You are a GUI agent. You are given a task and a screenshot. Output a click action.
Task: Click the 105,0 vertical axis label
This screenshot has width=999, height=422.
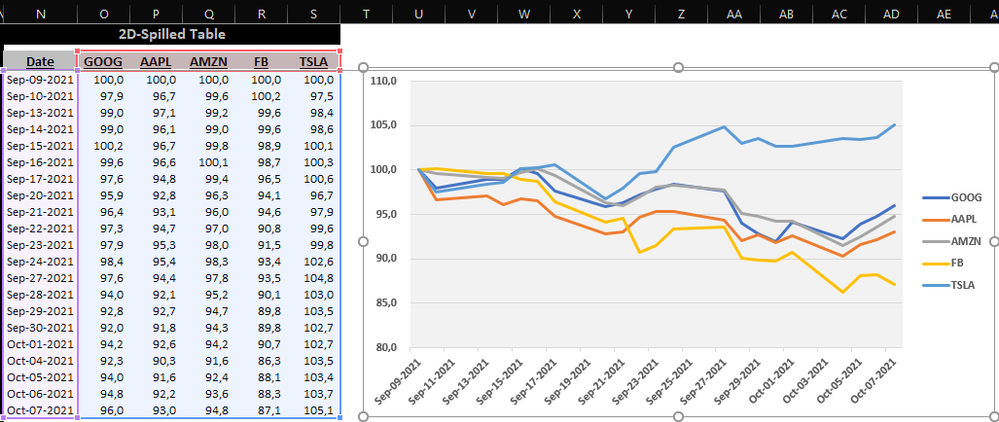pos(385,126)
